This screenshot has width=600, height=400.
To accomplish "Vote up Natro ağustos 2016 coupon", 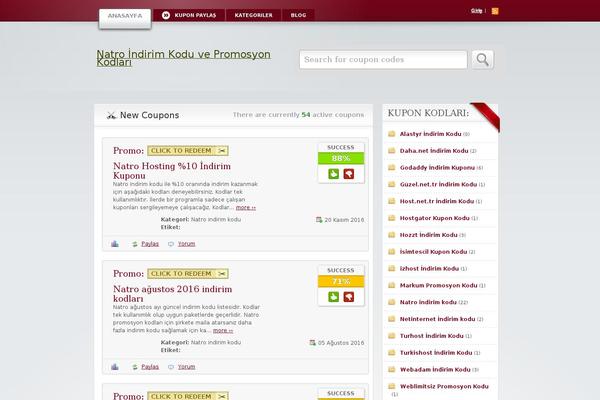I will (333, 297).
